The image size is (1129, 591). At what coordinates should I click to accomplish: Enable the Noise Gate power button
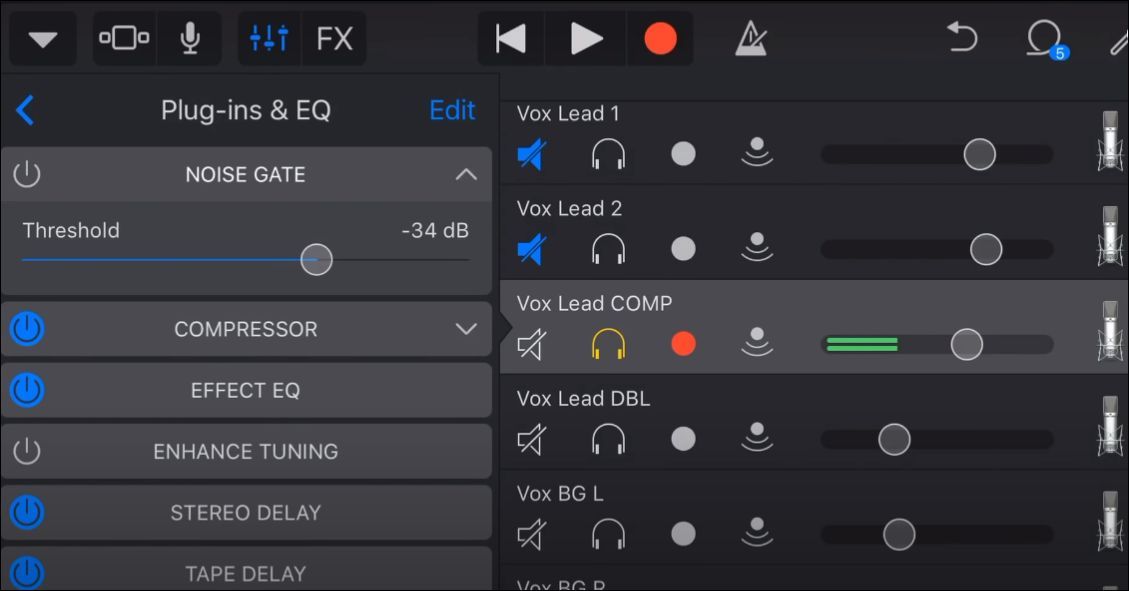(x=27, y=174)
